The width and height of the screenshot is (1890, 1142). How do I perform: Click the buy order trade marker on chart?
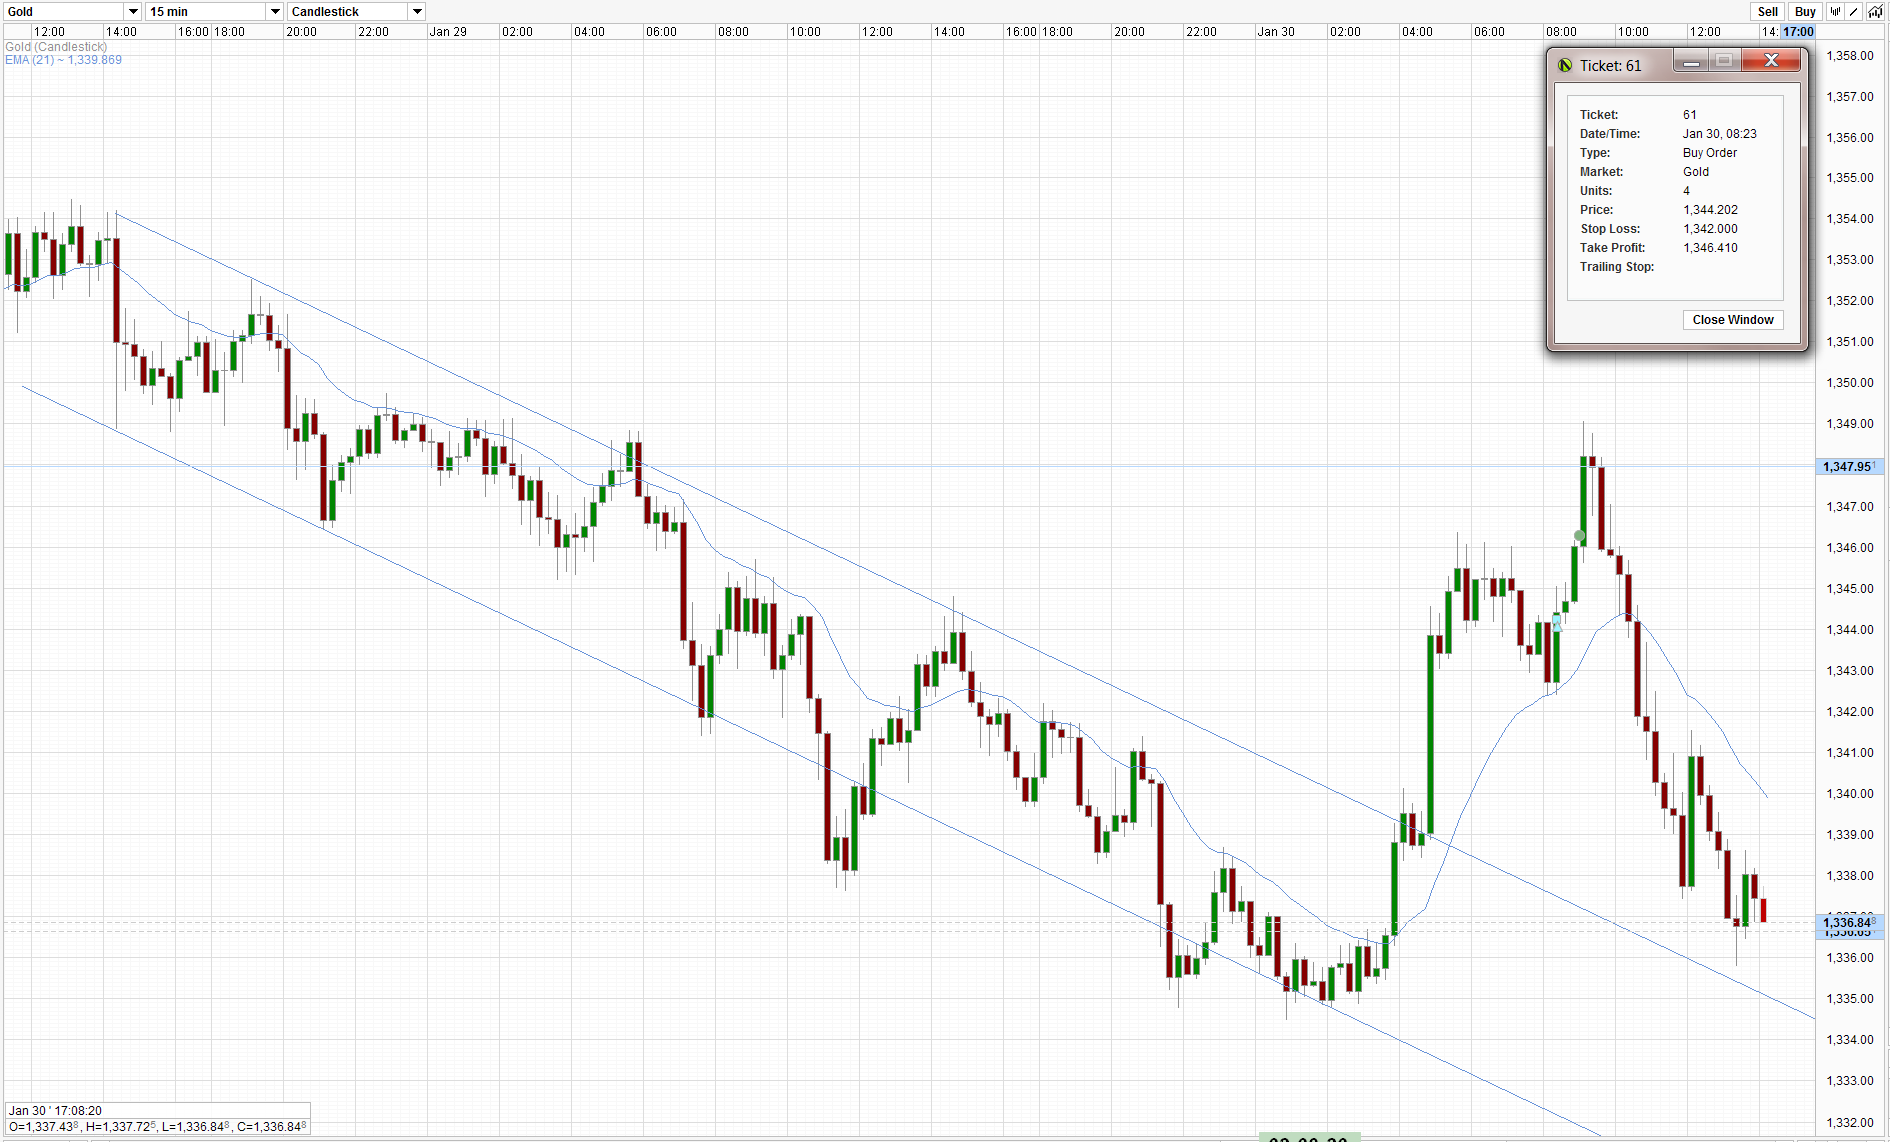1556,623
